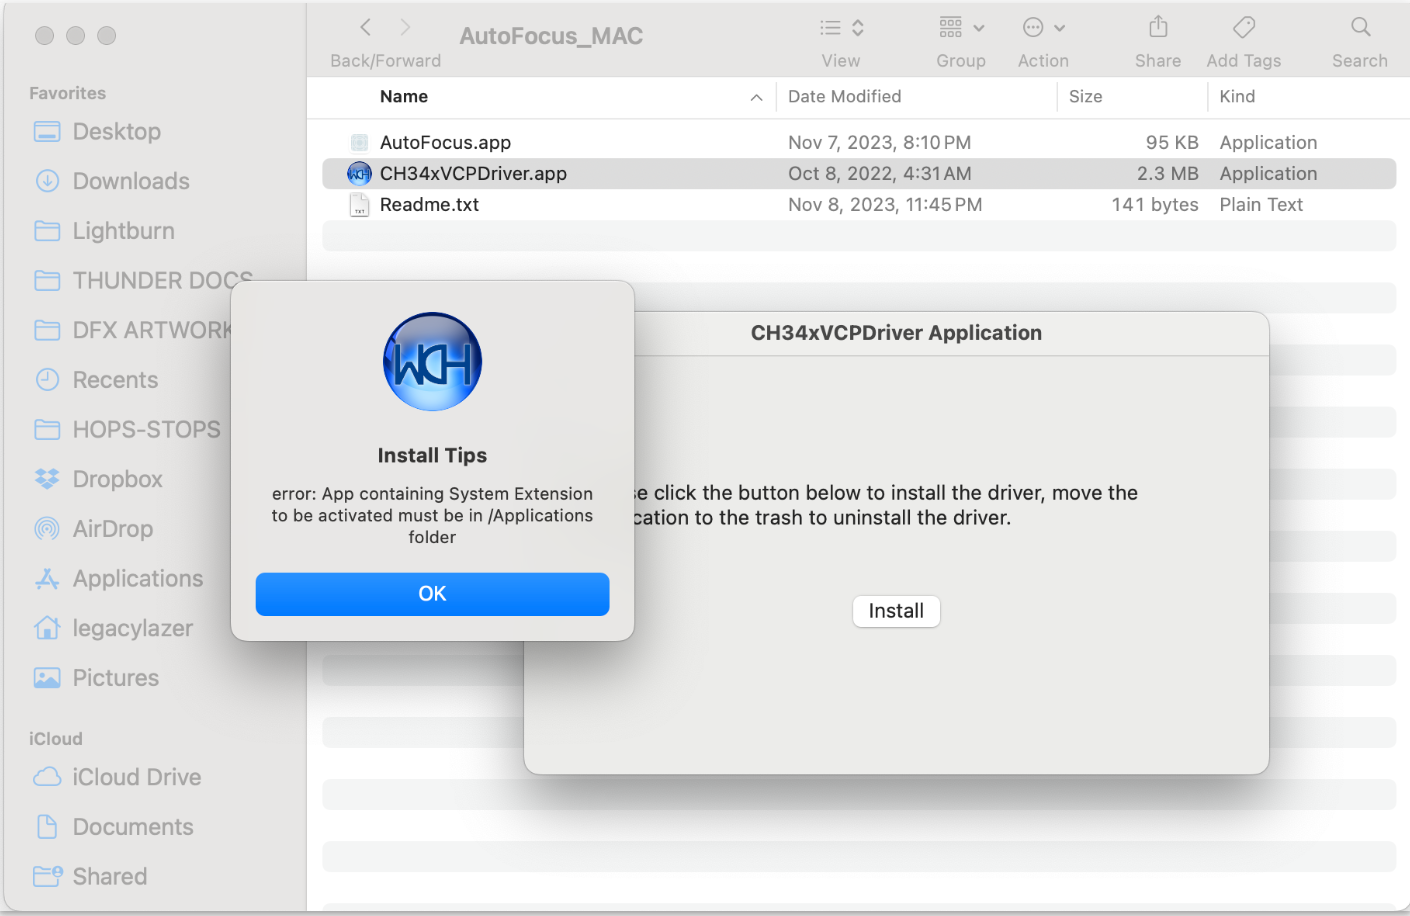Click the AutoFocus.app file icon
The image size is (1410, 916).
pyautogui.click(x=359, y=143)
